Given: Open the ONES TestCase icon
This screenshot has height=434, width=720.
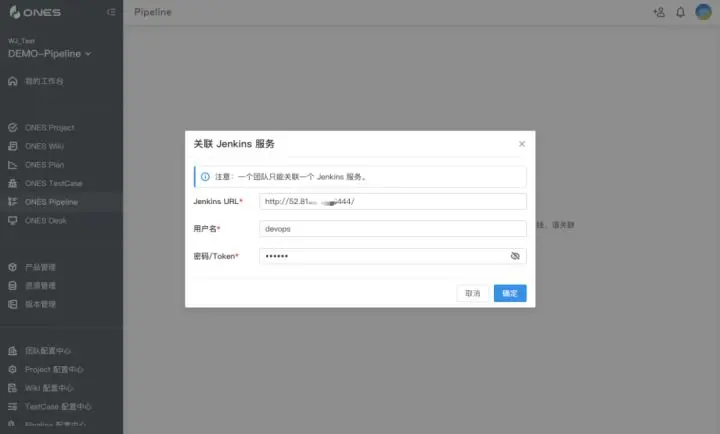Looking at the screenshot, I should click(12, 183).
